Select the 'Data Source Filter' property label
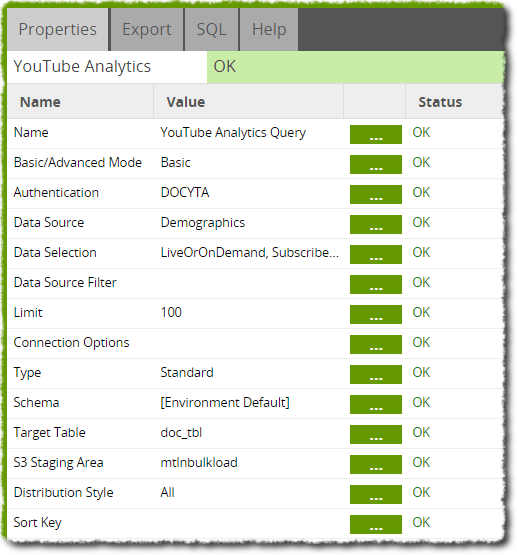 [65, 282]
